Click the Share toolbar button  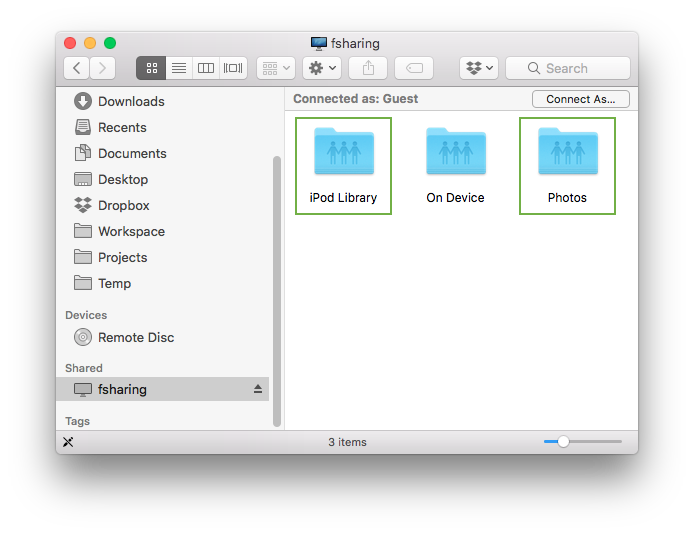tap(368, 68)
